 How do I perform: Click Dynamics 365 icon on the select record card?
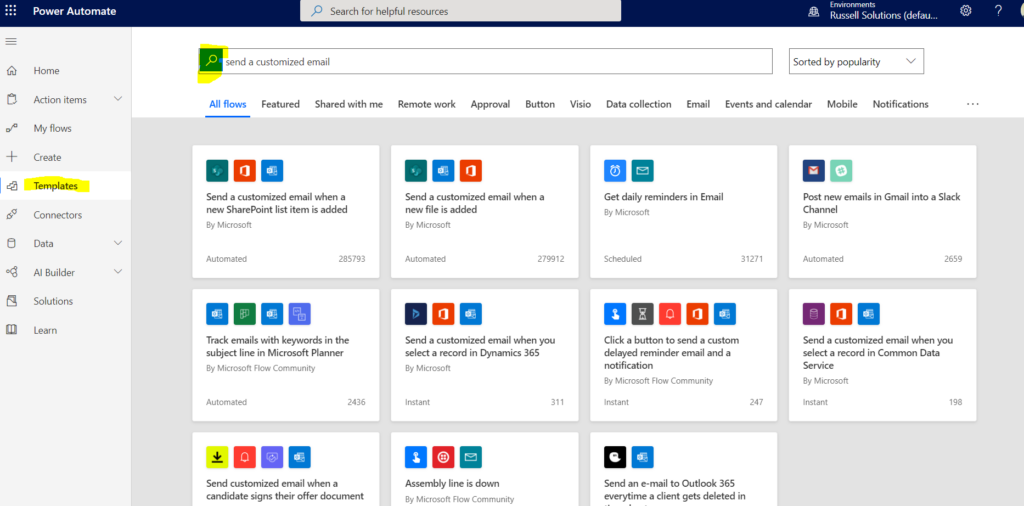pos(416,314)
